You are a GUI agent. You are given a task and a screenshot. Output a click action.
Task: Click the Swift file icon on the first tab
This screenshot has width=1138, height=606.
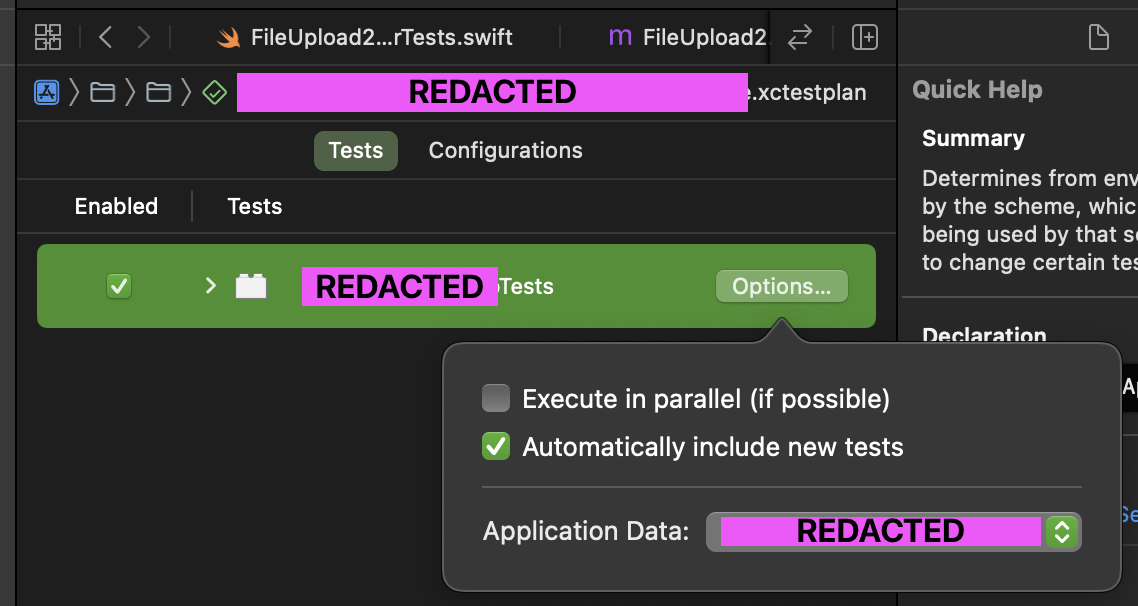tap(229, 38)
